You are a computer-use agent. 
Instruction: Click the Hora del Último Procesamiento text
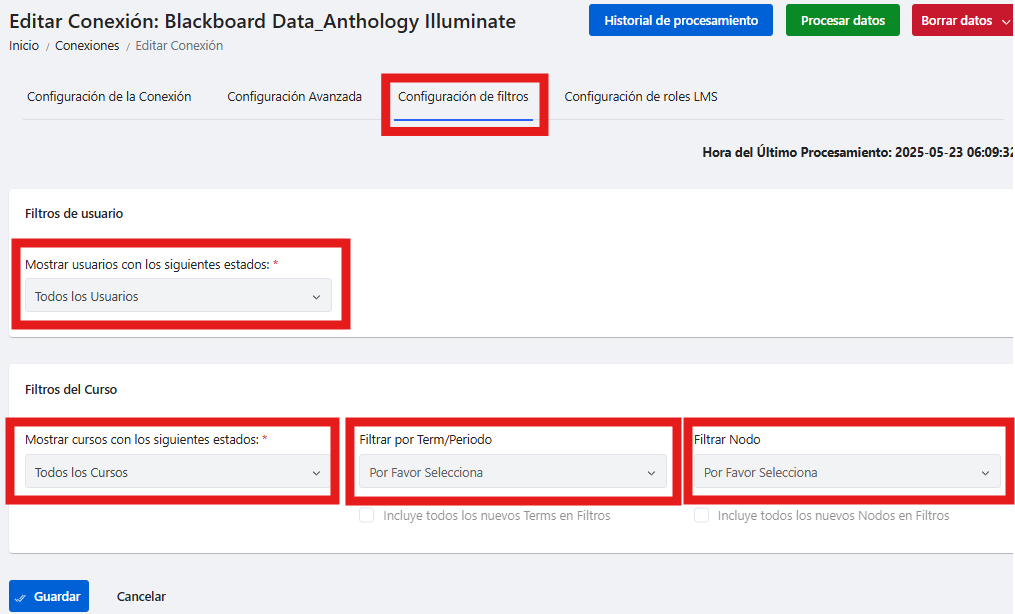click(x=858, y=153)
